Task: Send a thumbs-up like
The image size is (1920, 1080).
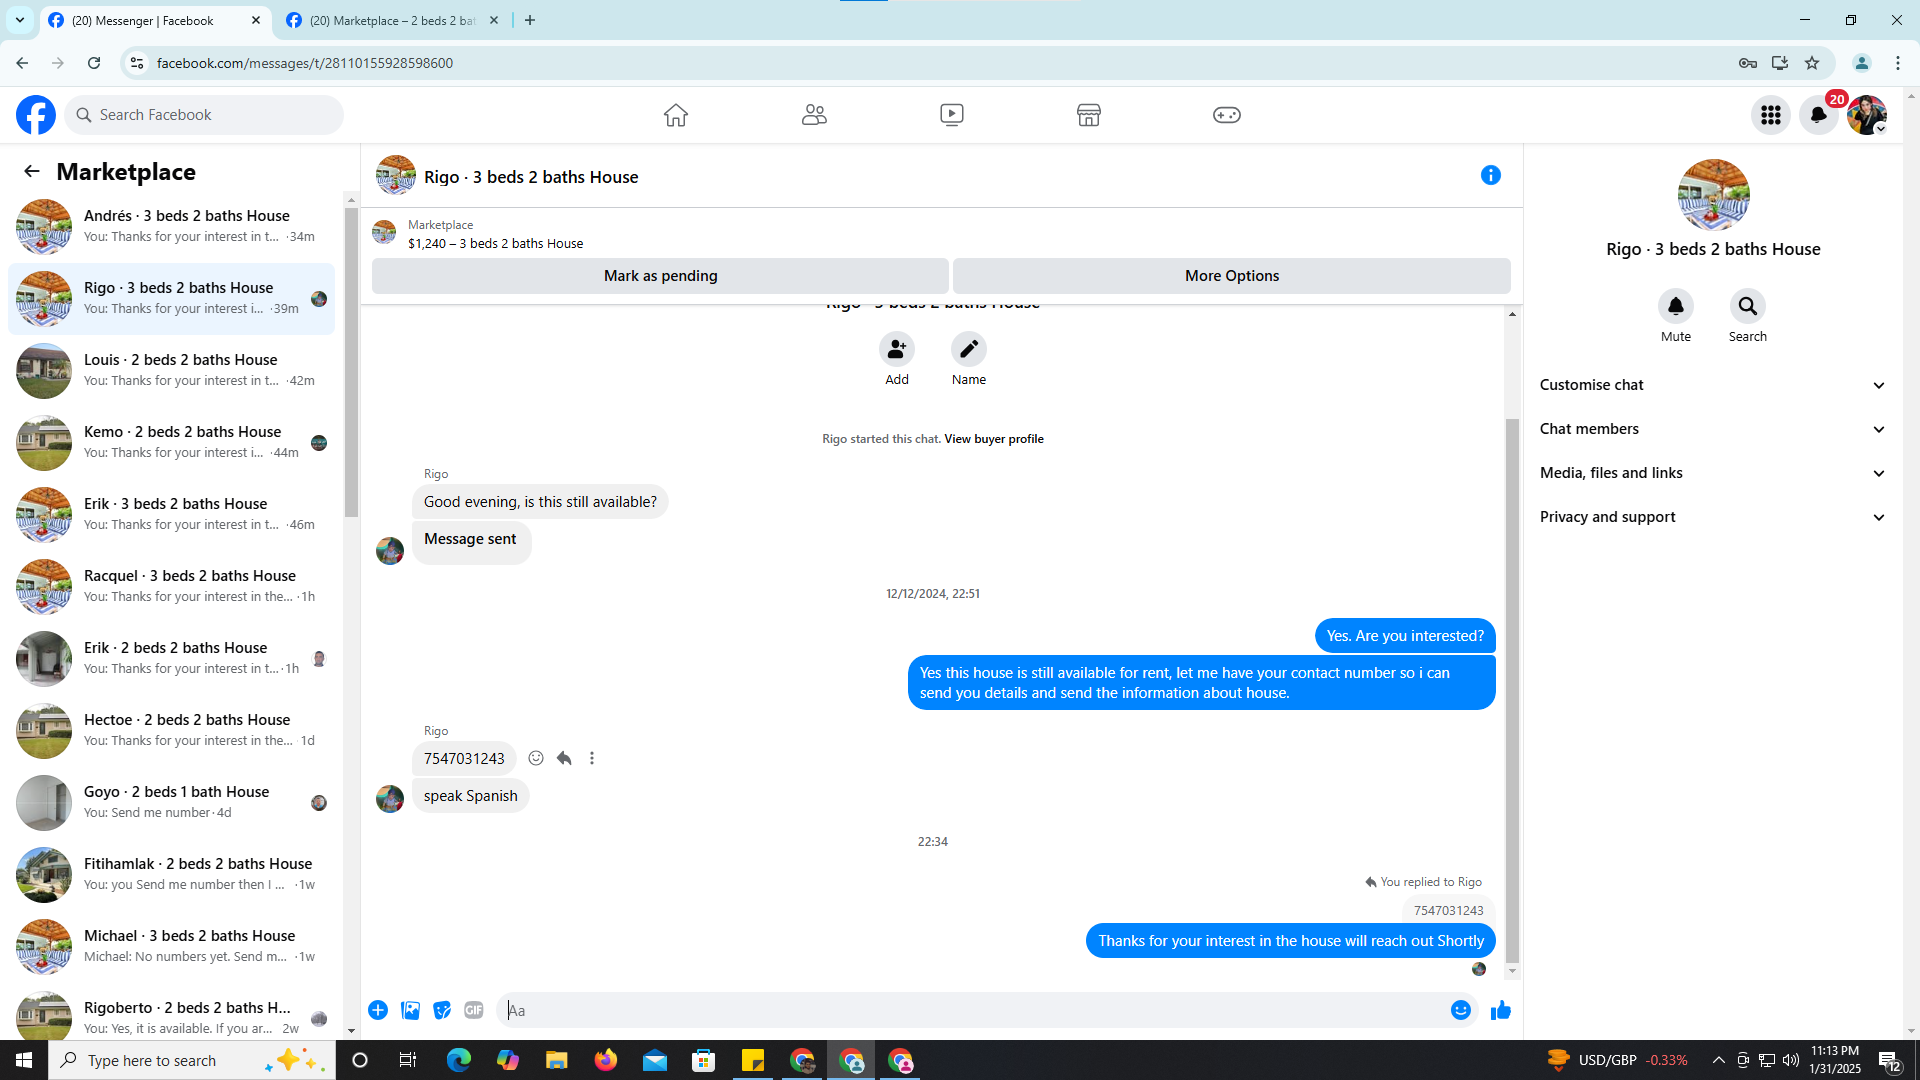Action: pos(1501,1011)
